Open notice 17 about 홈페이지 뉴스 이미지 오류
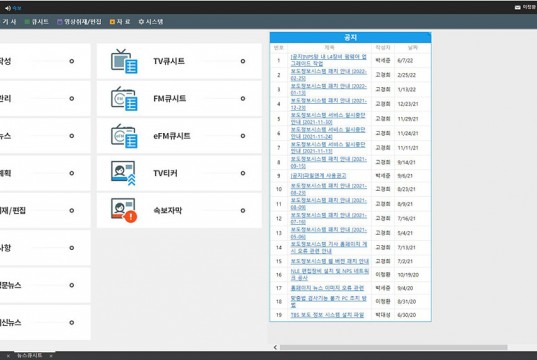Image resolution: width=537 pixels, height=360 pixels. (327, 288)
